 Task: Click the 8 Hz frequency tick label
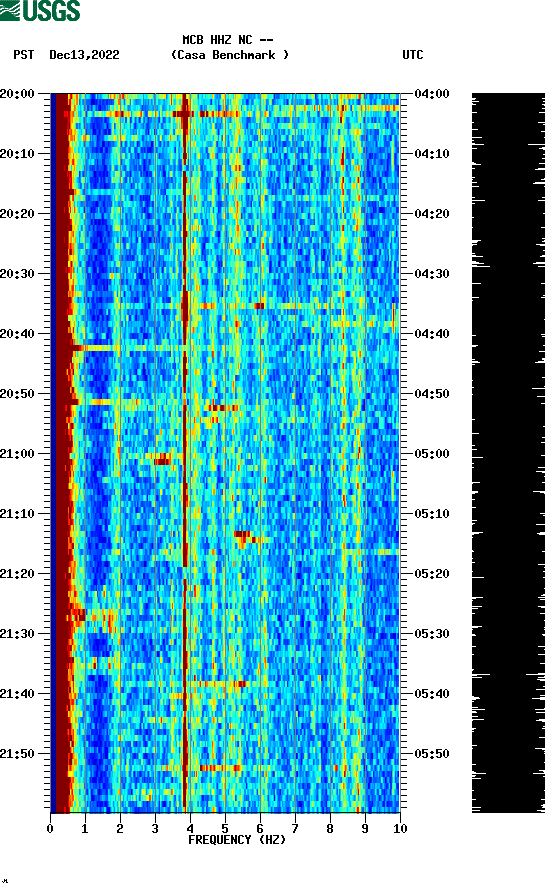(330, 829)
